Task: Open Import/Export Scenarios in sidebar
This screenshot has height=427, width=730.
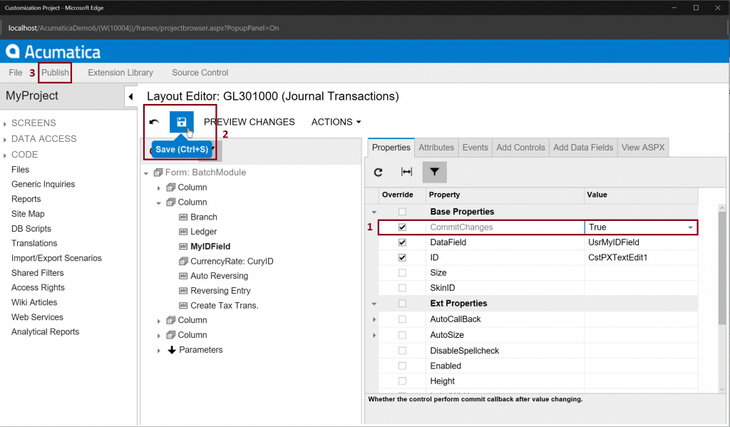Action: 56,258
